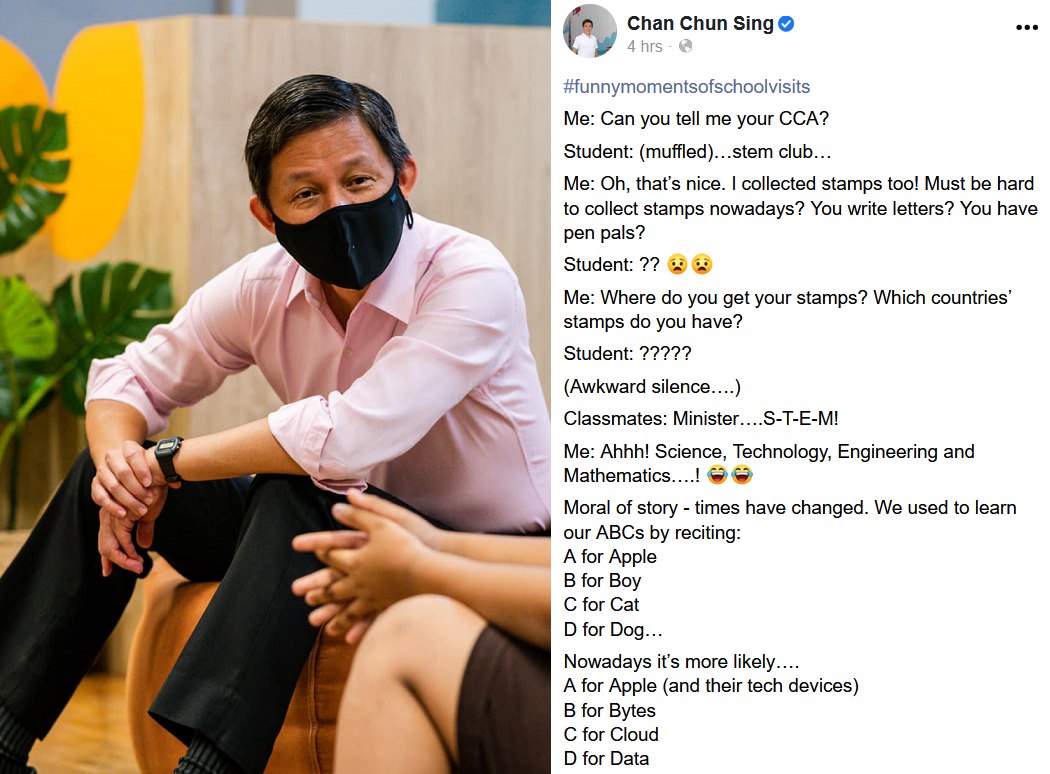The width and height of the screenshot is (1050, 774).
Task: Open the three-dot post options menu
Action: pyautogui.click(x=1027, y=27)
